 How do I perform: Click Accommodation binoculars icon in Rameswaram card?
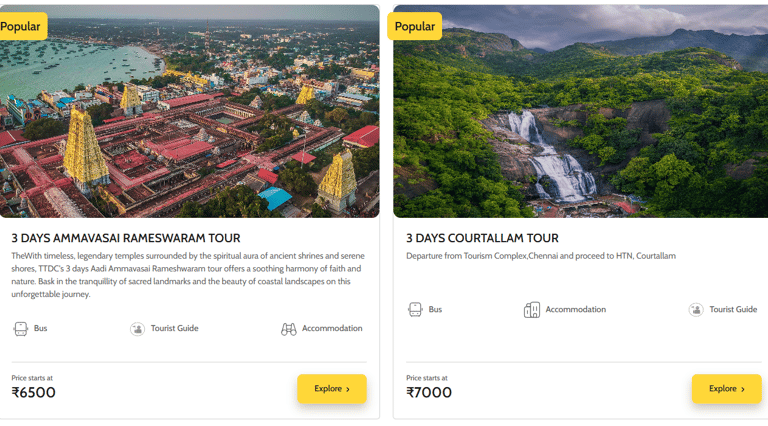[289, 329]
